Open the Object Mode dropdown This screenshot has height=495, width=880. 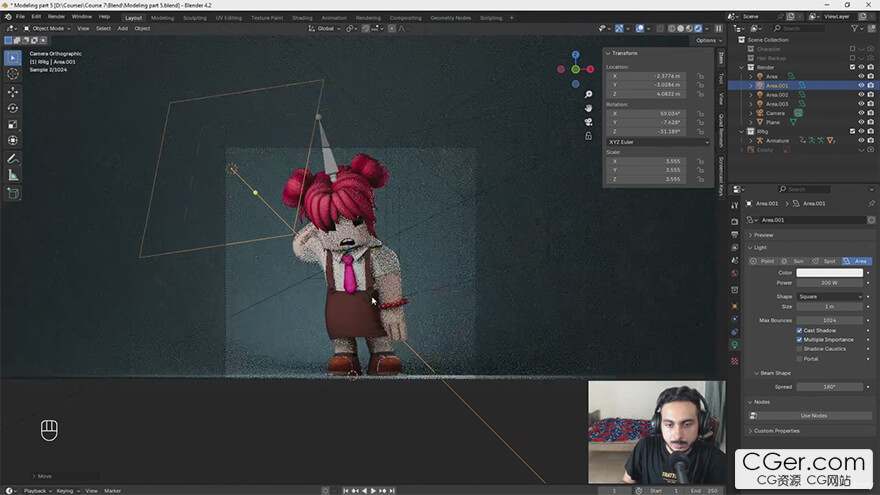pyautogui.click(x=47, y=29)
